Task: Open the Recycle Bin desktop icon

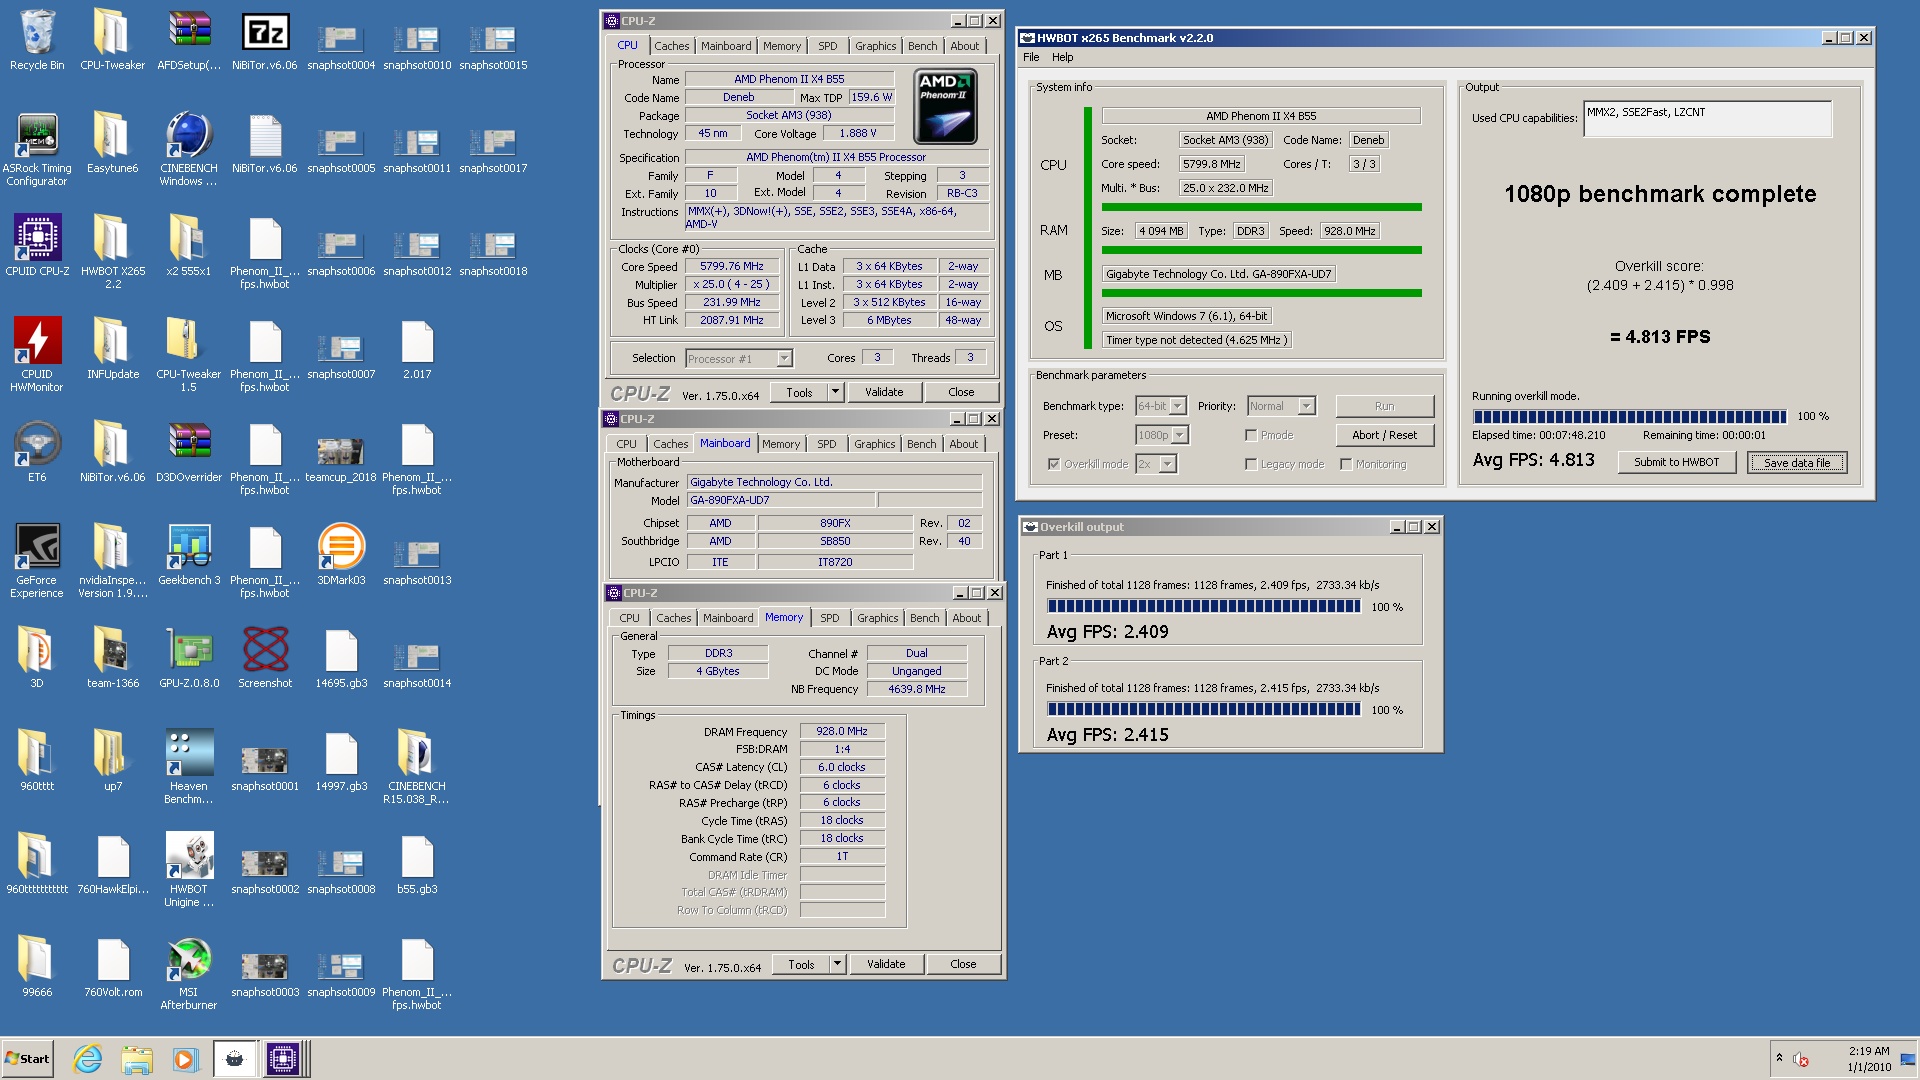Action: [x=37, y=40]
